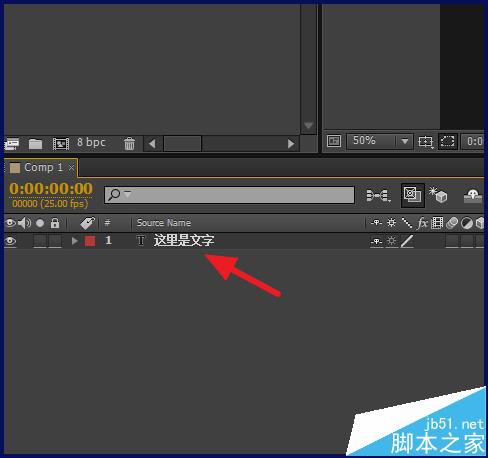Screen dimensions: 488x458
Task: Click the text layer T icon
Action: 141,240
